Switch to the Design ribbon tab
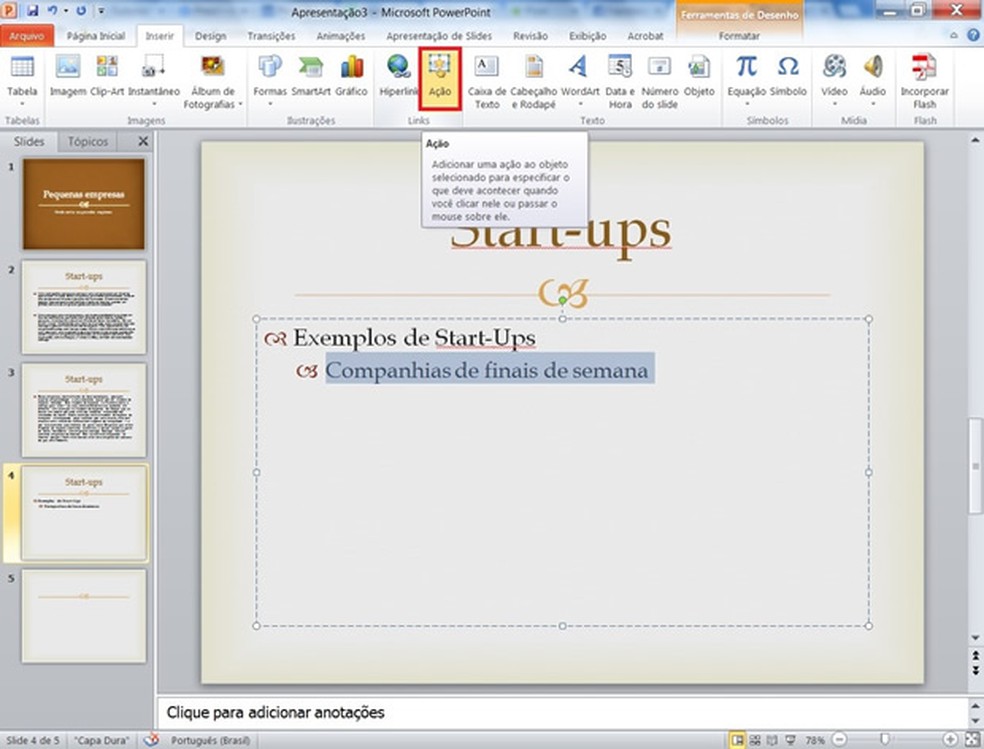984x749 pixels. (x=211, y=35)
